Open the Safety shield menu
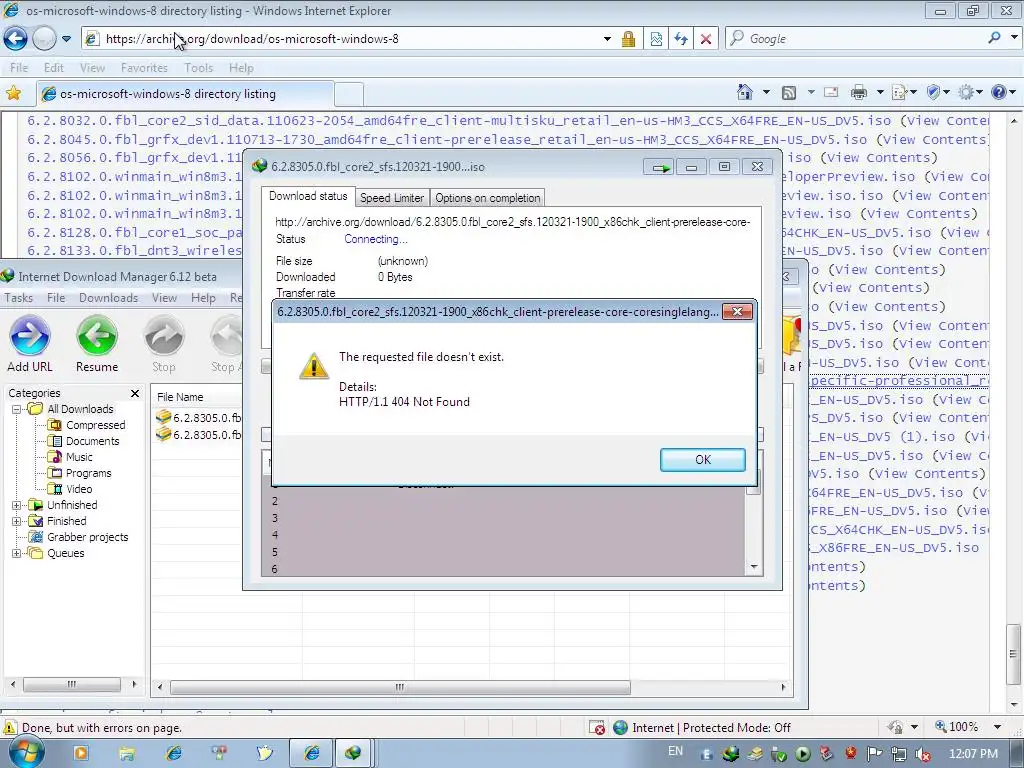1024x768 pixels. 938,93
